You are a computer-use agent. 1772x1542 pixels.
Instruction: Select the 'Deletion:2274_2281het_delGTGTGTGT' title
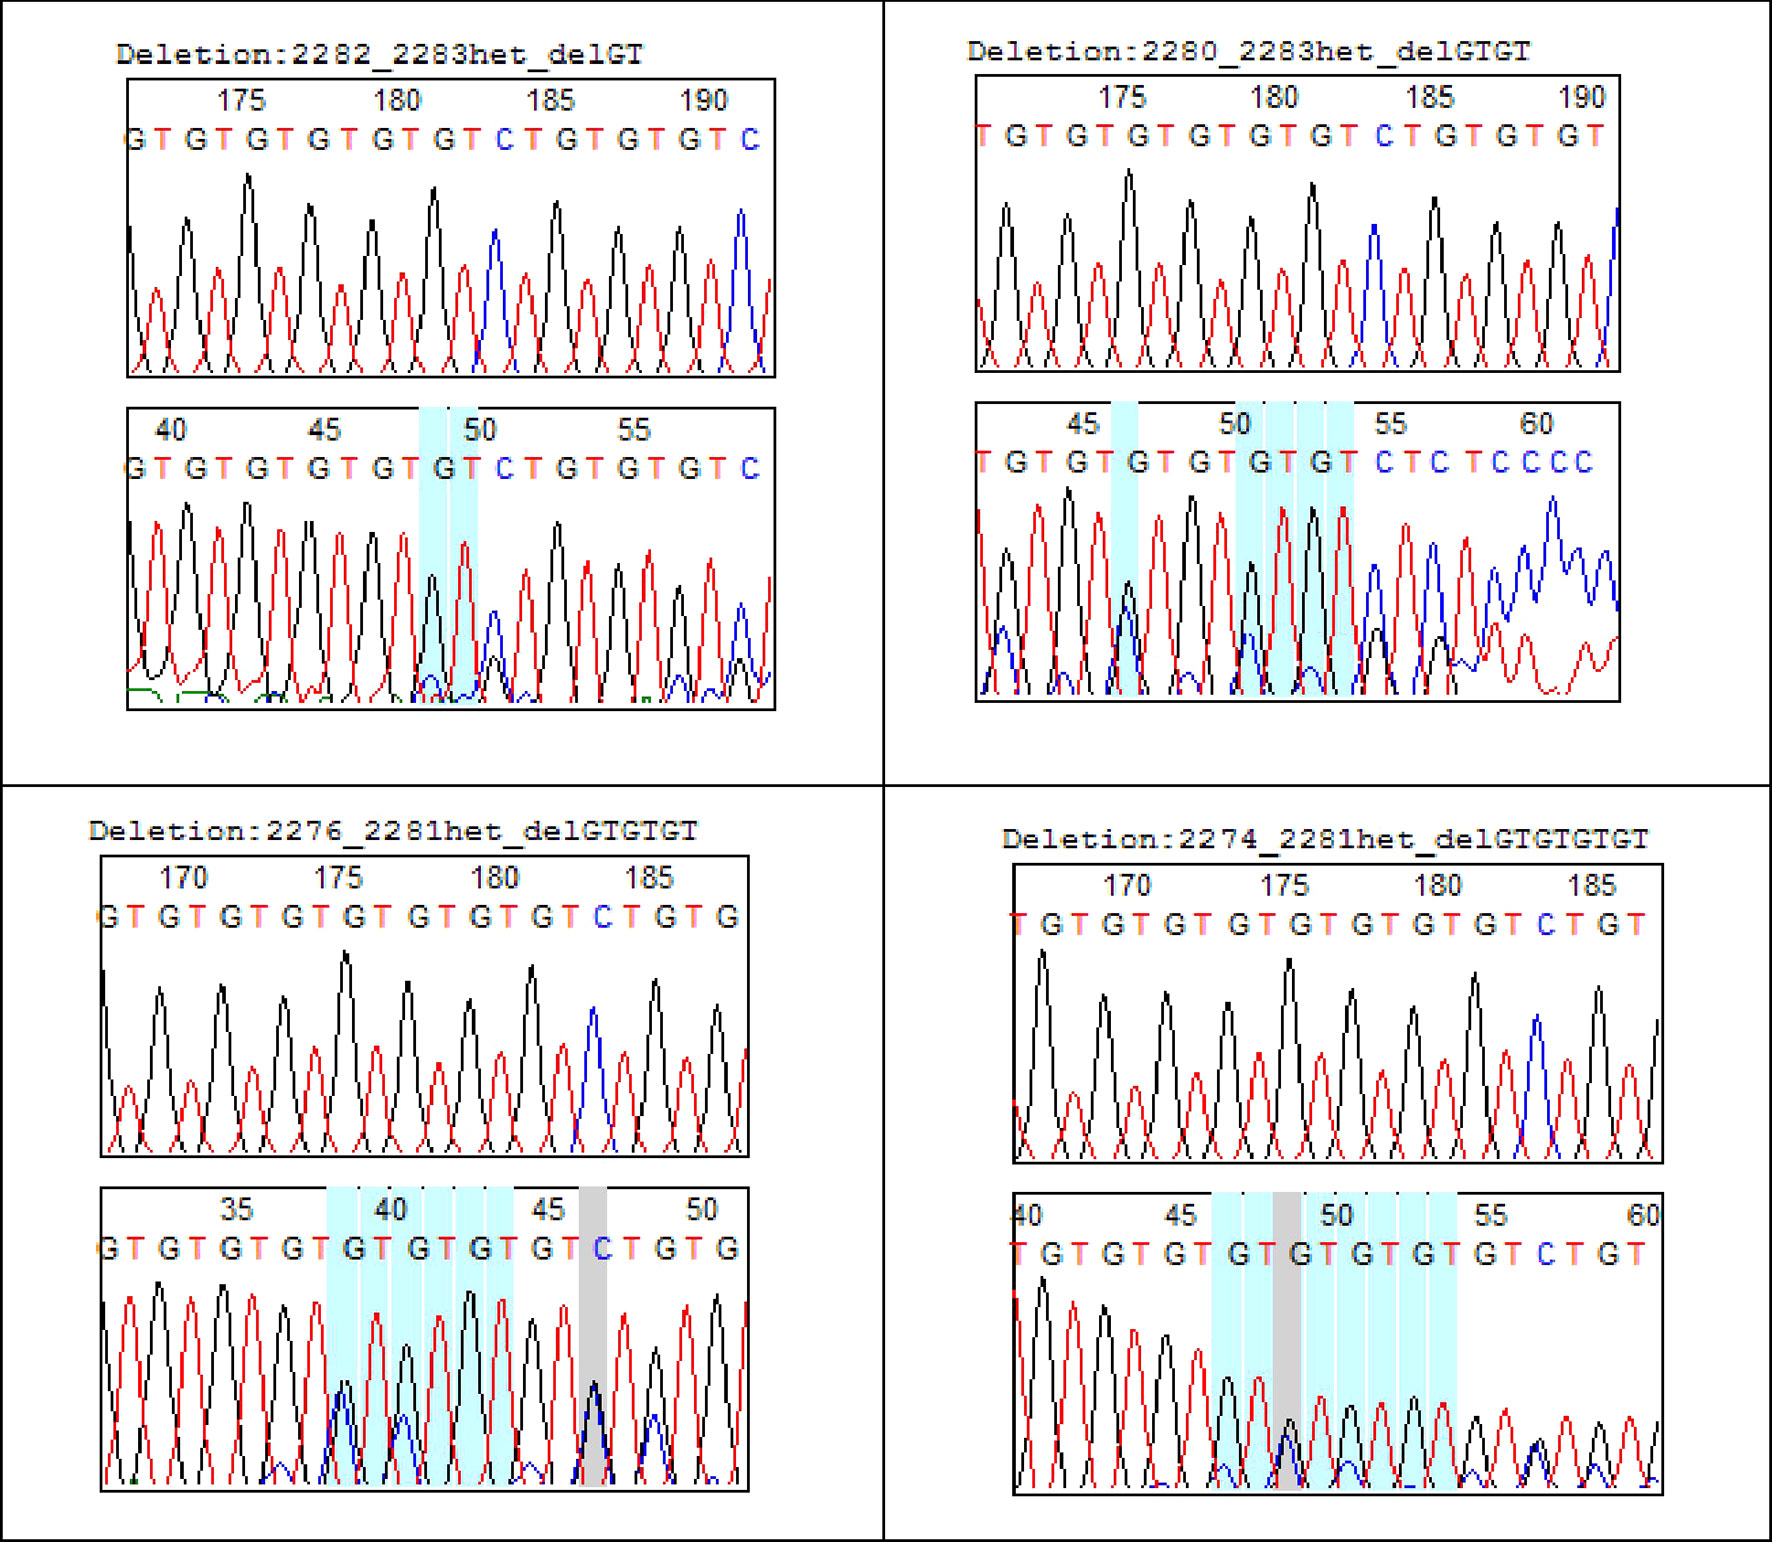[1325, 839]
